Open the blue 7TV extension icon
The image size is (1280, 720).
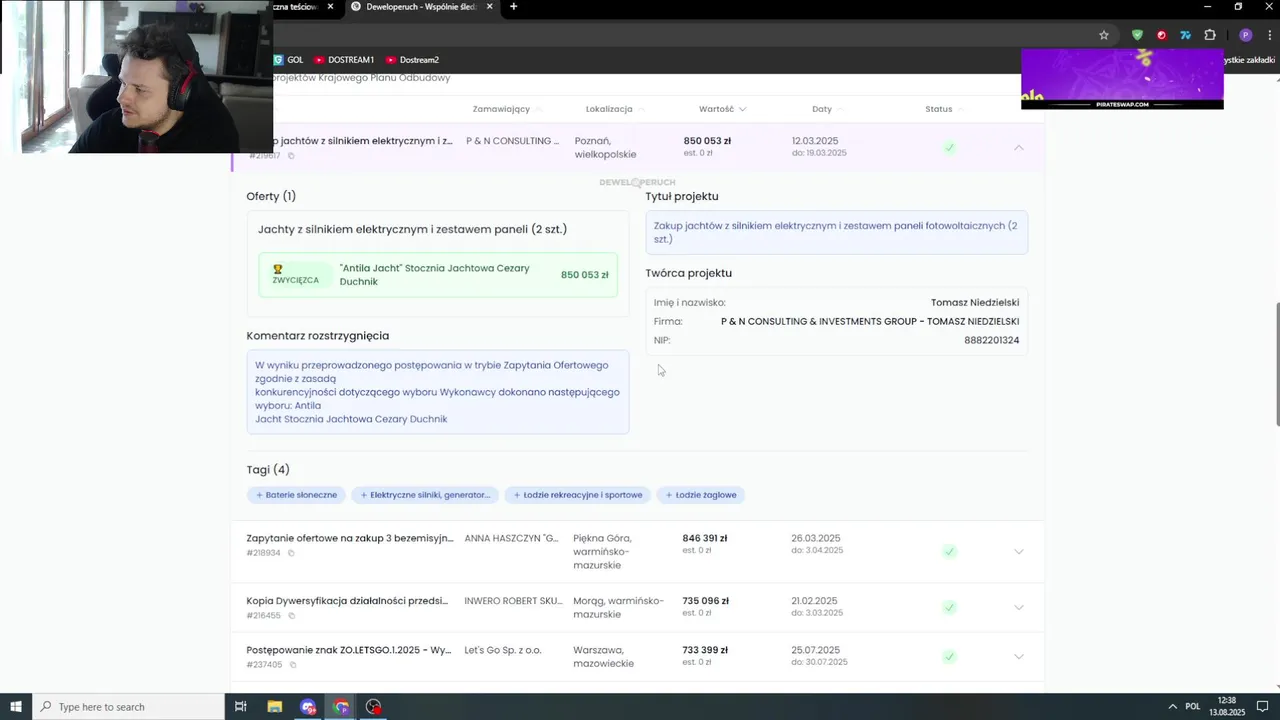[x=1185, y=35]
